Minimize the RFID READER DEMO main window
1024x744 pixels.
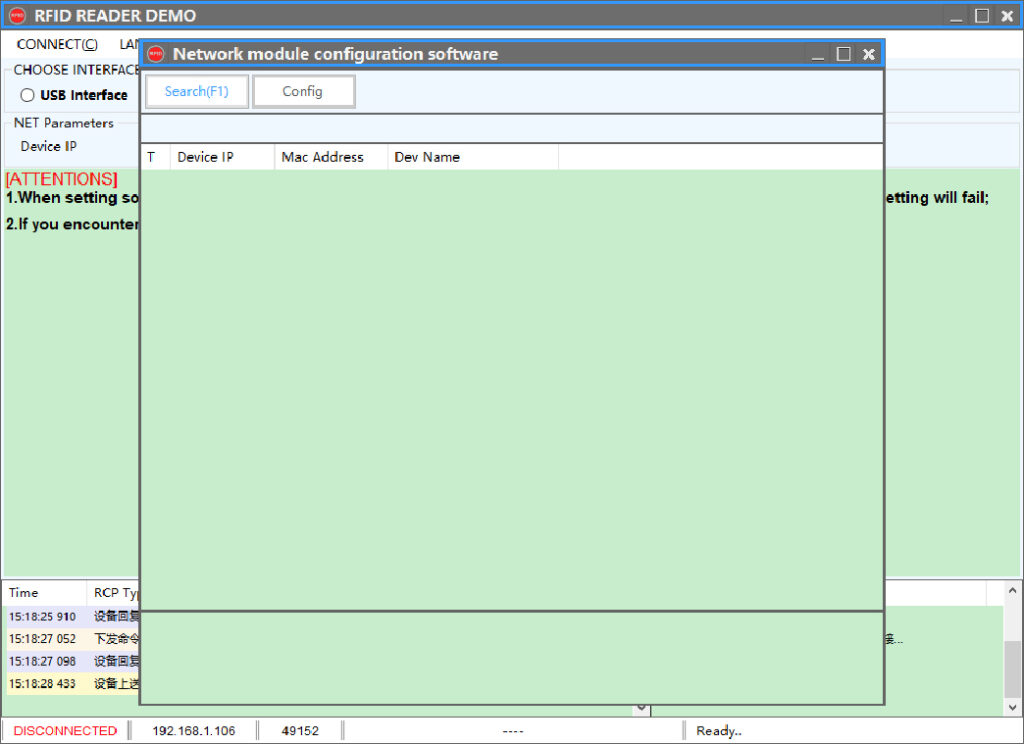[x=956, y=16]
